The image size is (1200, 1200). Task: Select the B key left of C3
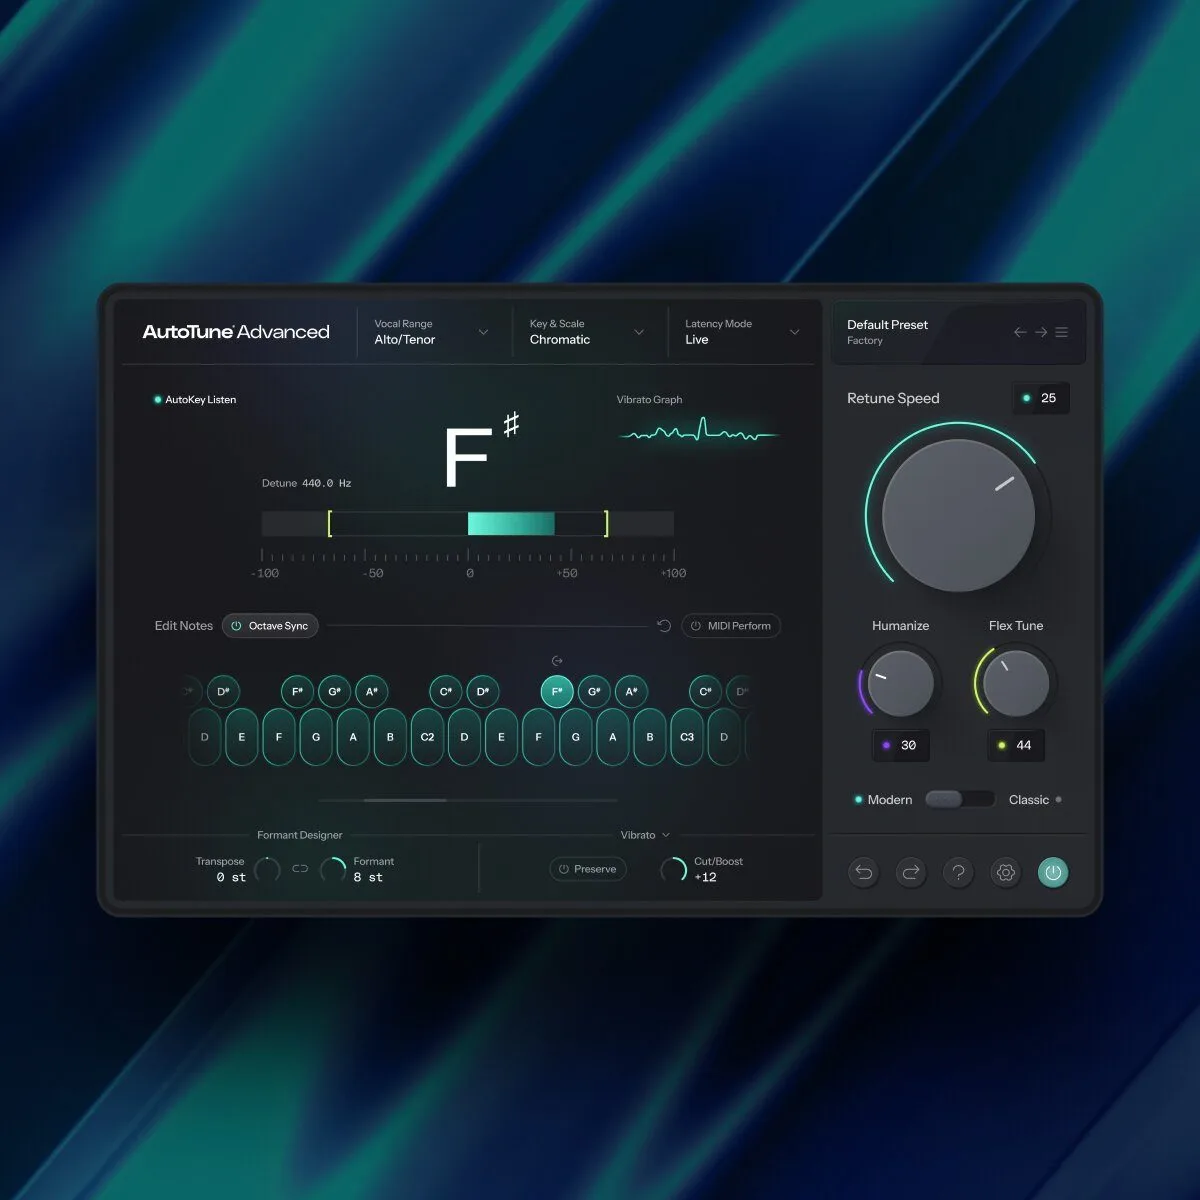coord(650,737)
